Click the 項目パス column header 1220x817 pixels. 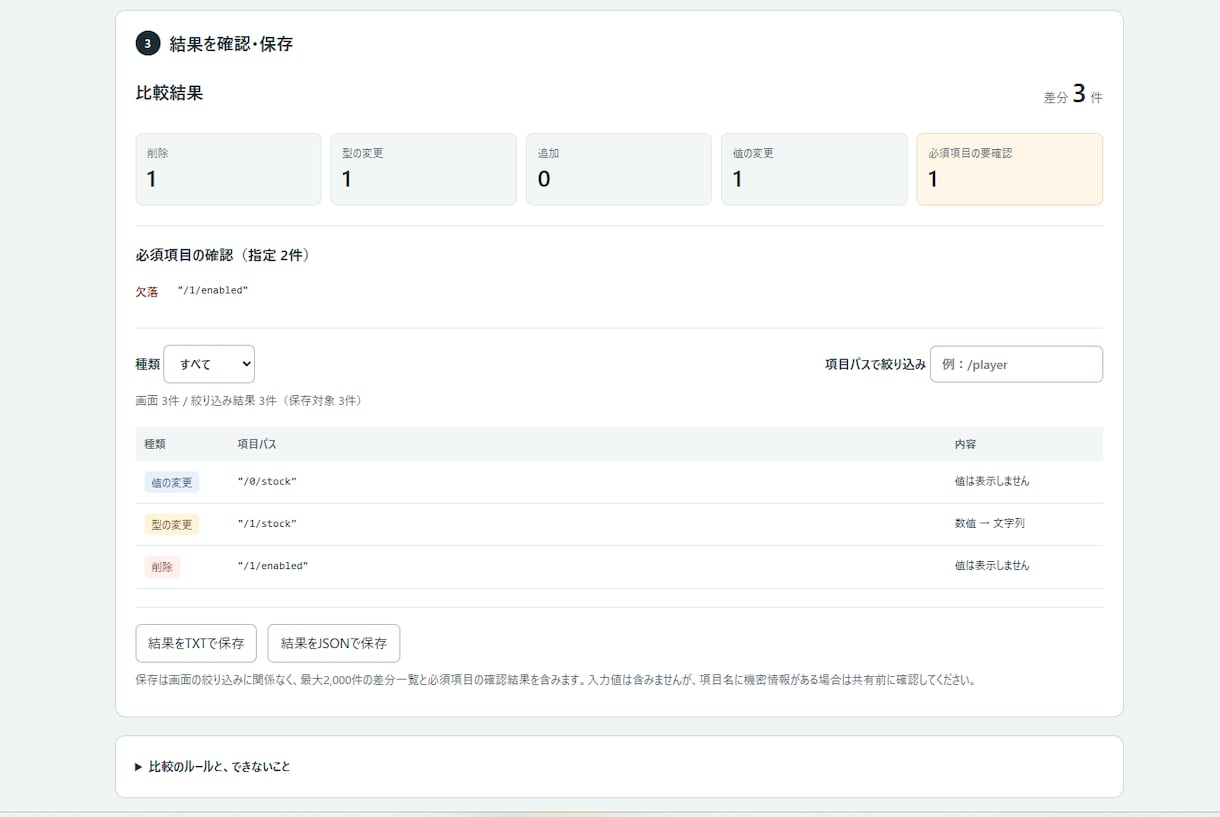257,444
